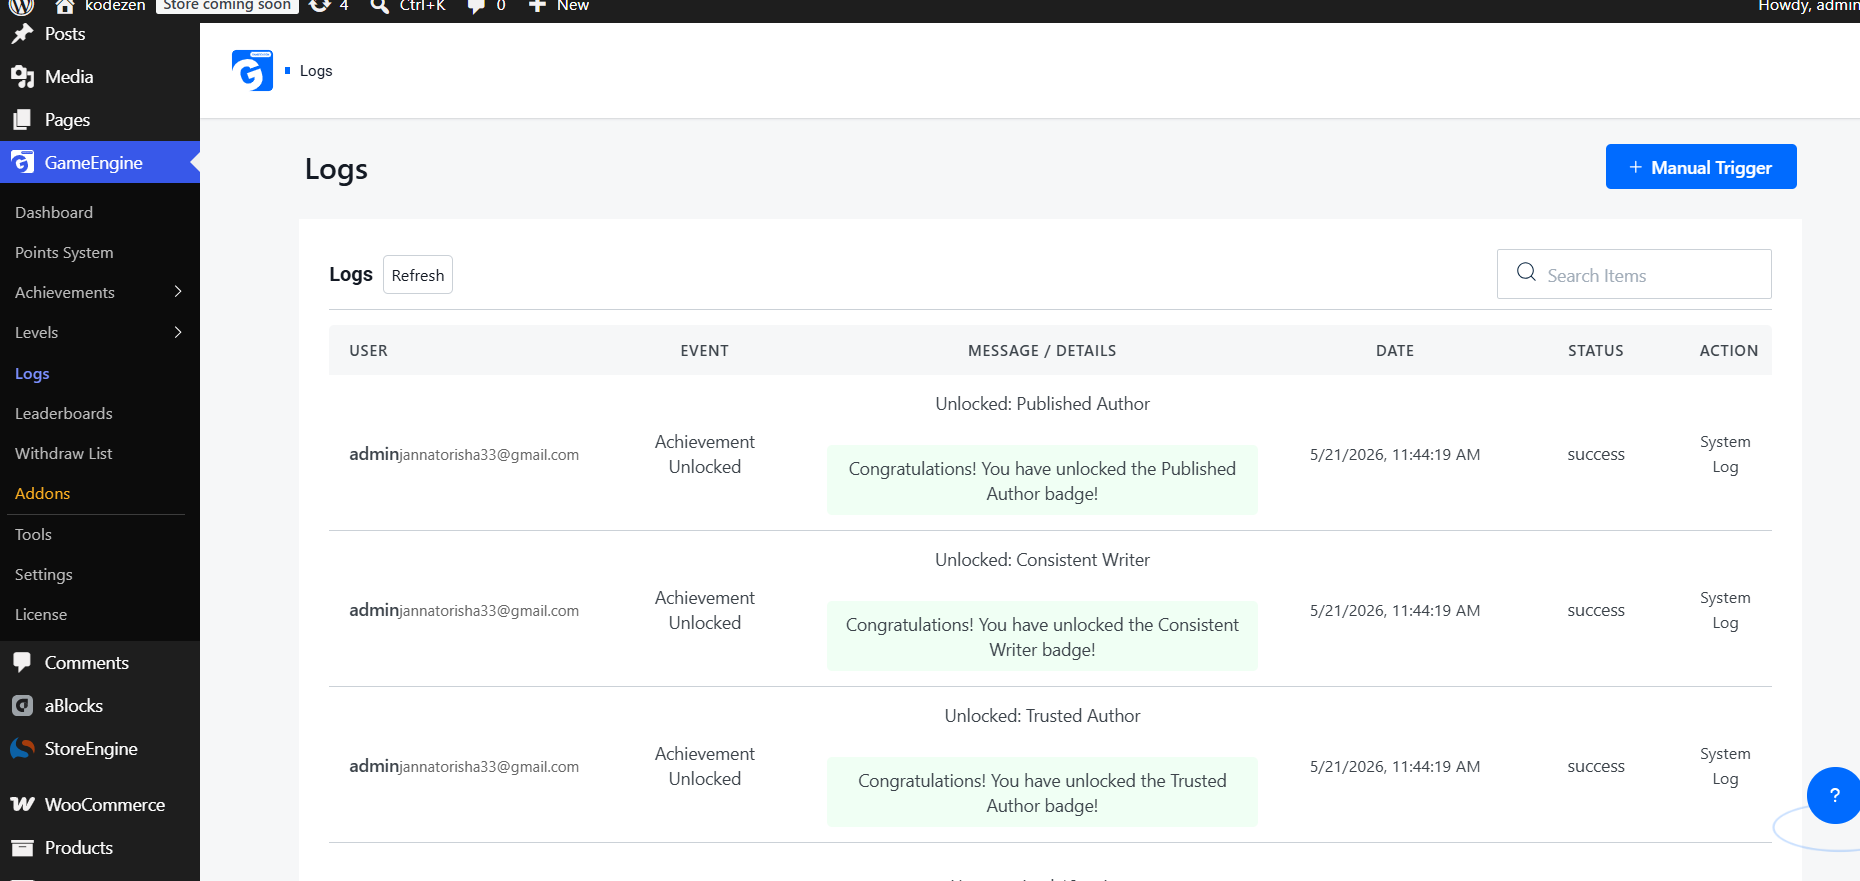Click the Logs breadcrumb text
Image resolution: width=1860 pixels, height=881 pixels.
(x=316, y=71)
